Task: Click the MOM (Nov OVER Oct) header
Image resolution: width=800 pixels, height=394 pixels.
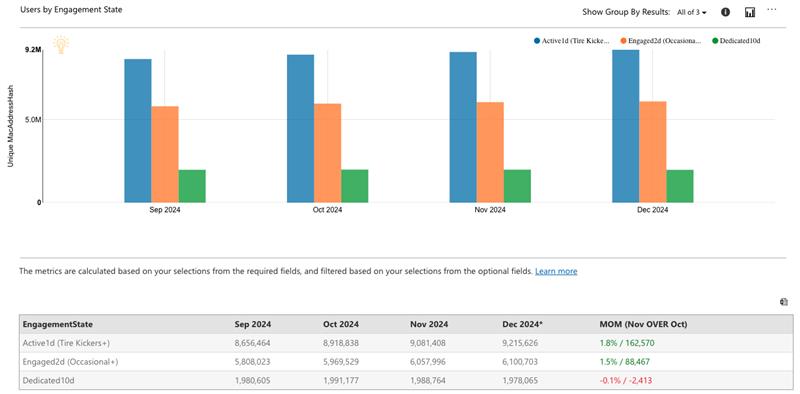Action: click(x=643, y=324)
